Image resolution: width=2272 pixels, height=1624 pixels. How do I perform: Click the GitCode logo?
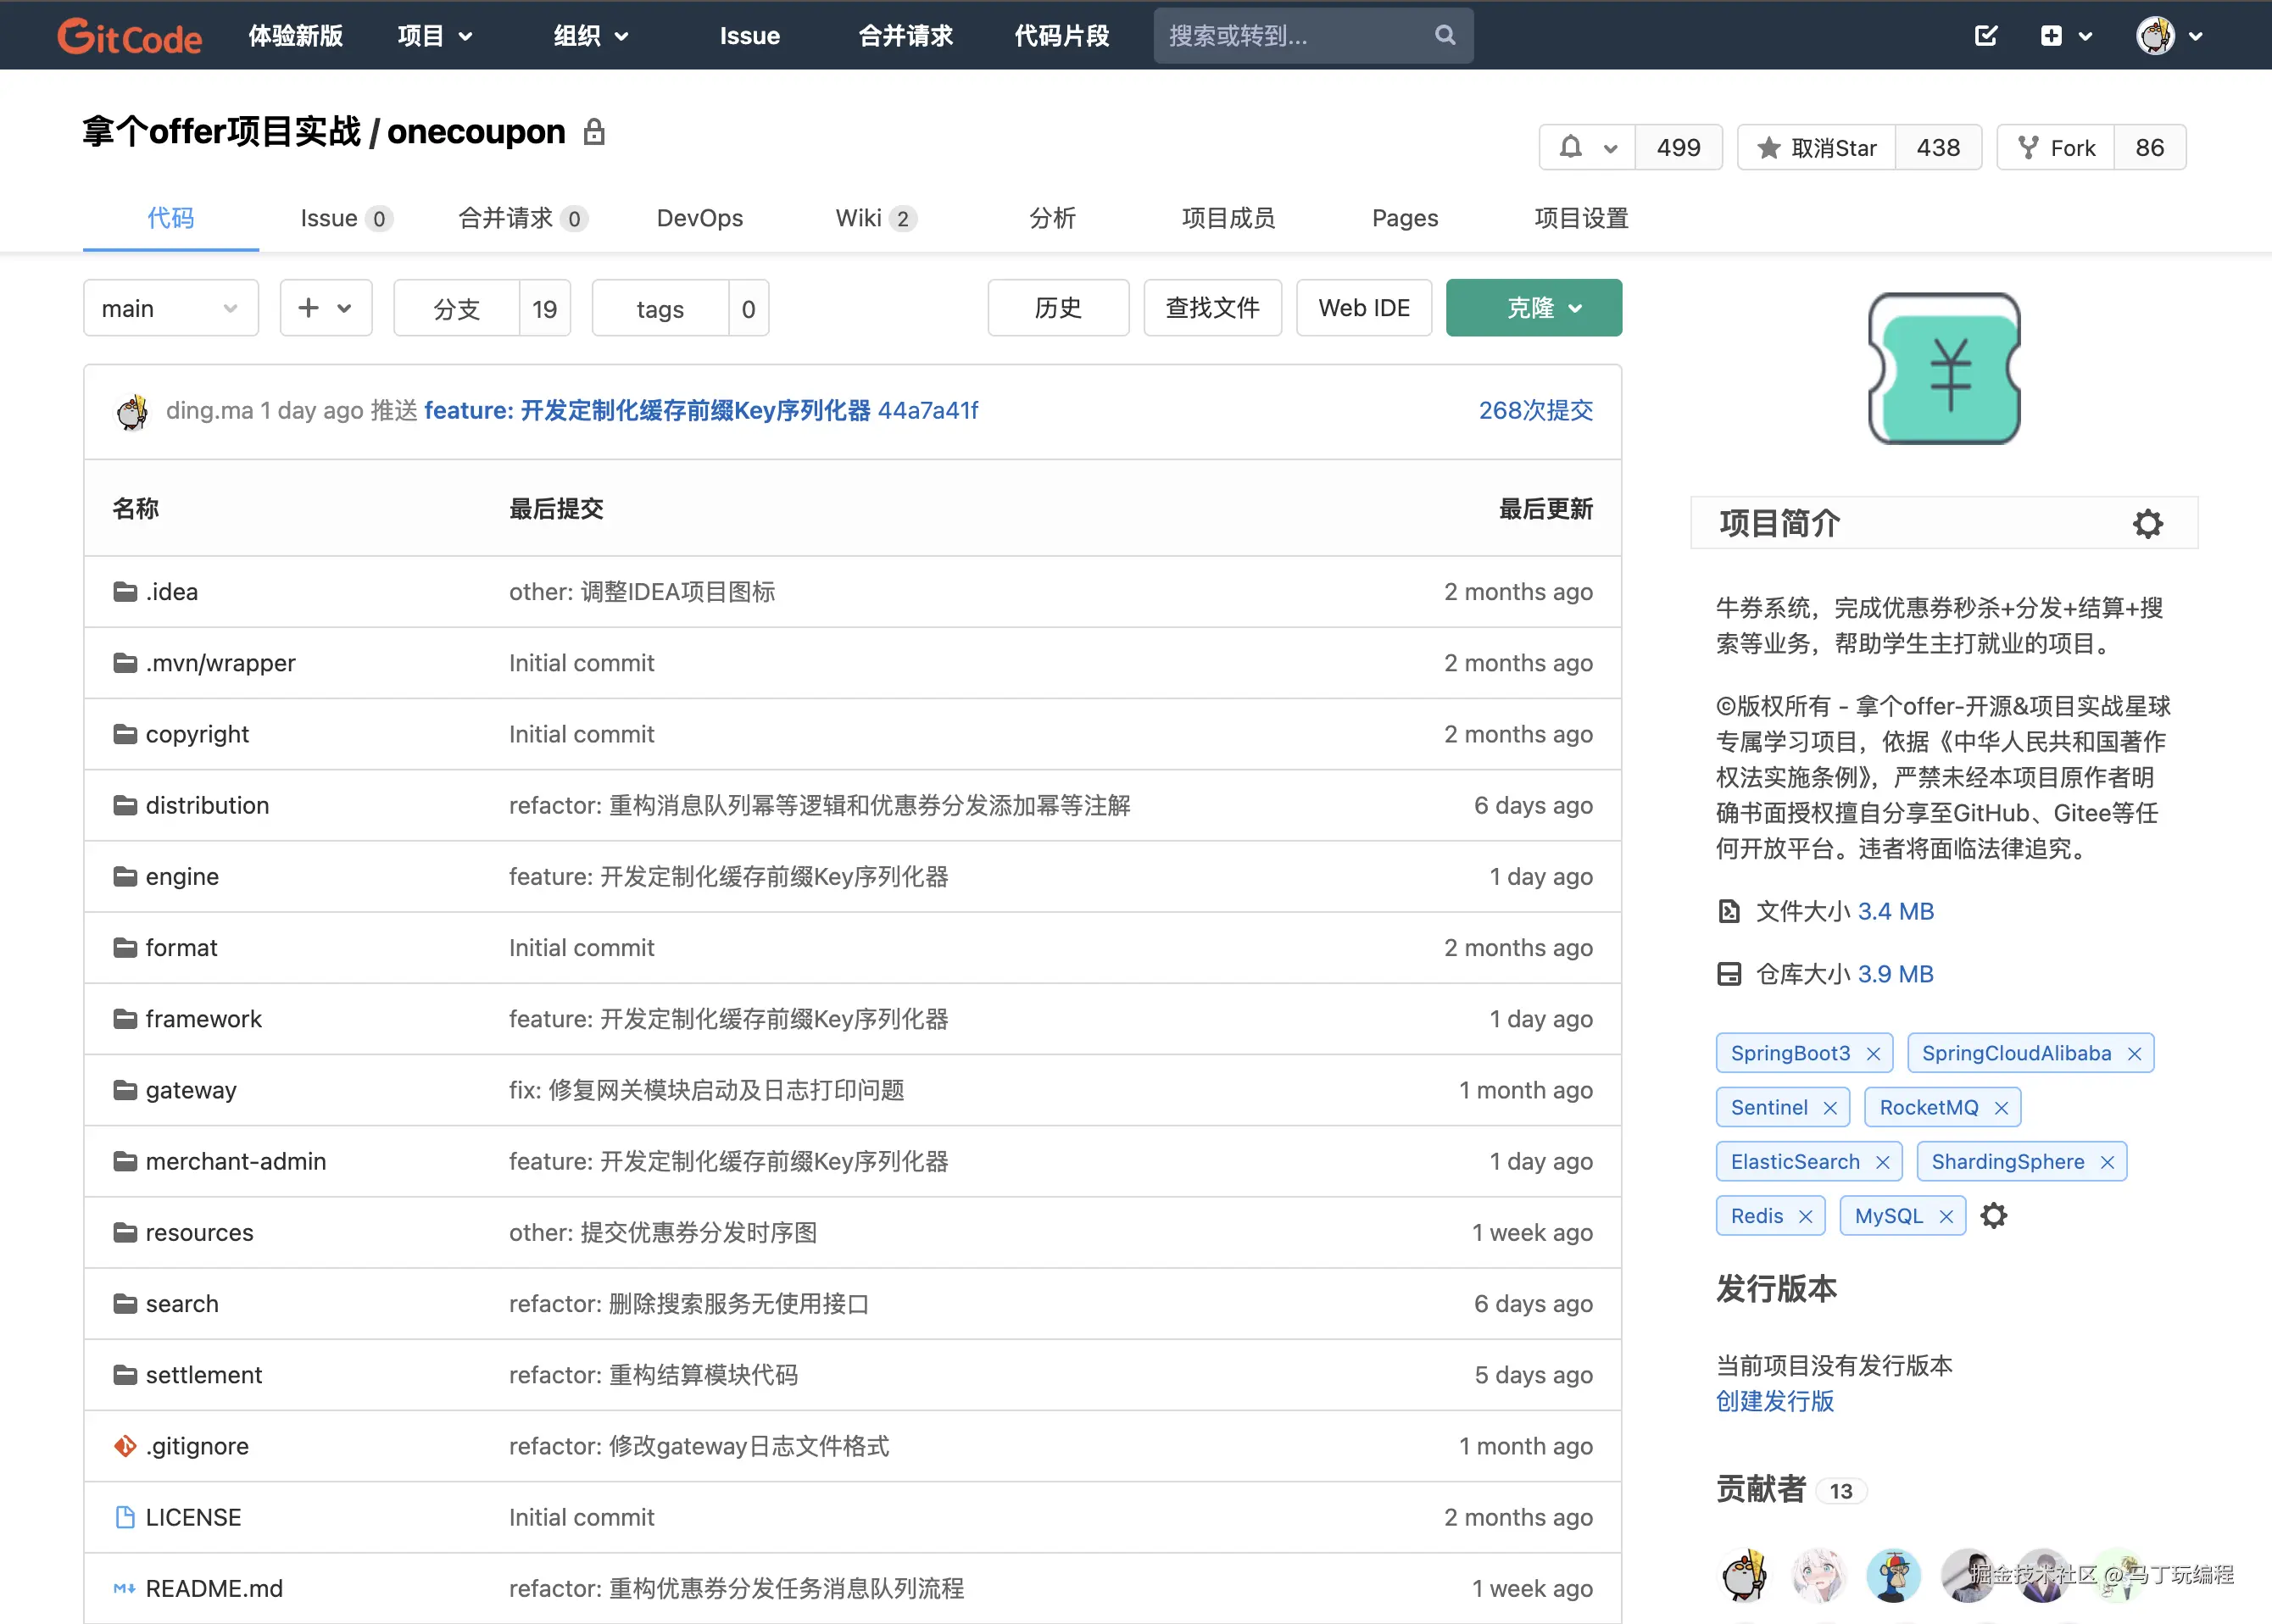click(x=129, y=36)
